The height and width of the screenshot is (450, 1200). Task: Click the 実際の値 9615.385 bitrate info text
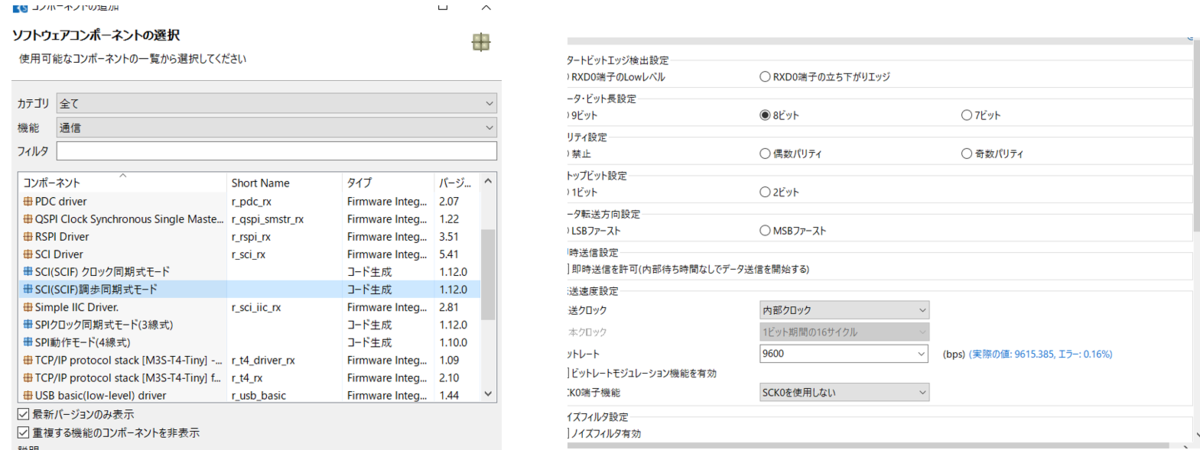pos(1040,354)
